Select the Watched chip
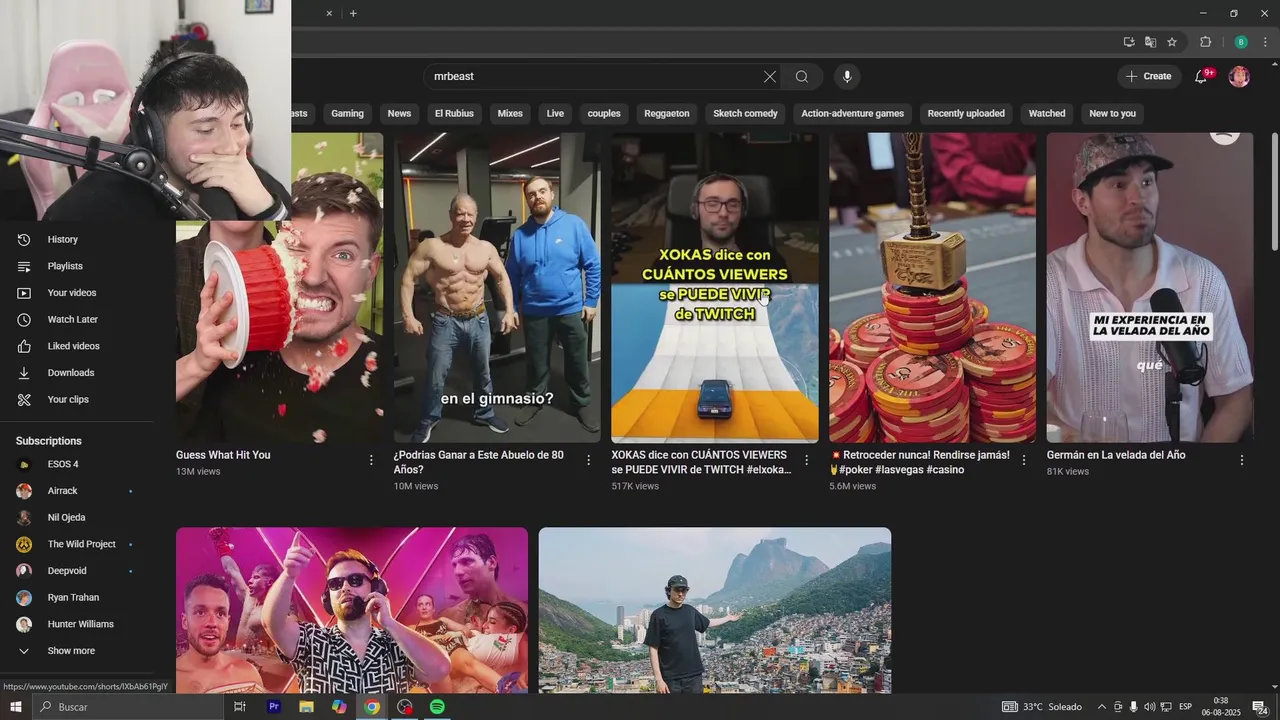This screenshot has width=1280, height=720. tap(1047, 113)
